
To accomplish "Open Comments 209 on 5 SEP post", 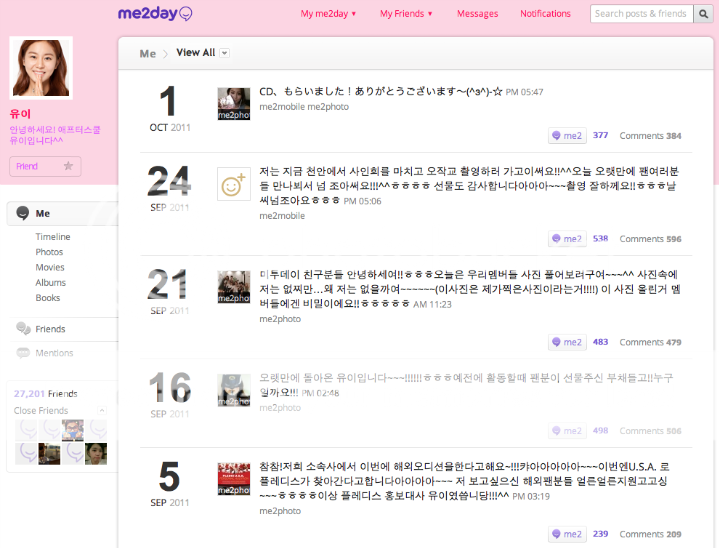I will click(x=650, y=534).
